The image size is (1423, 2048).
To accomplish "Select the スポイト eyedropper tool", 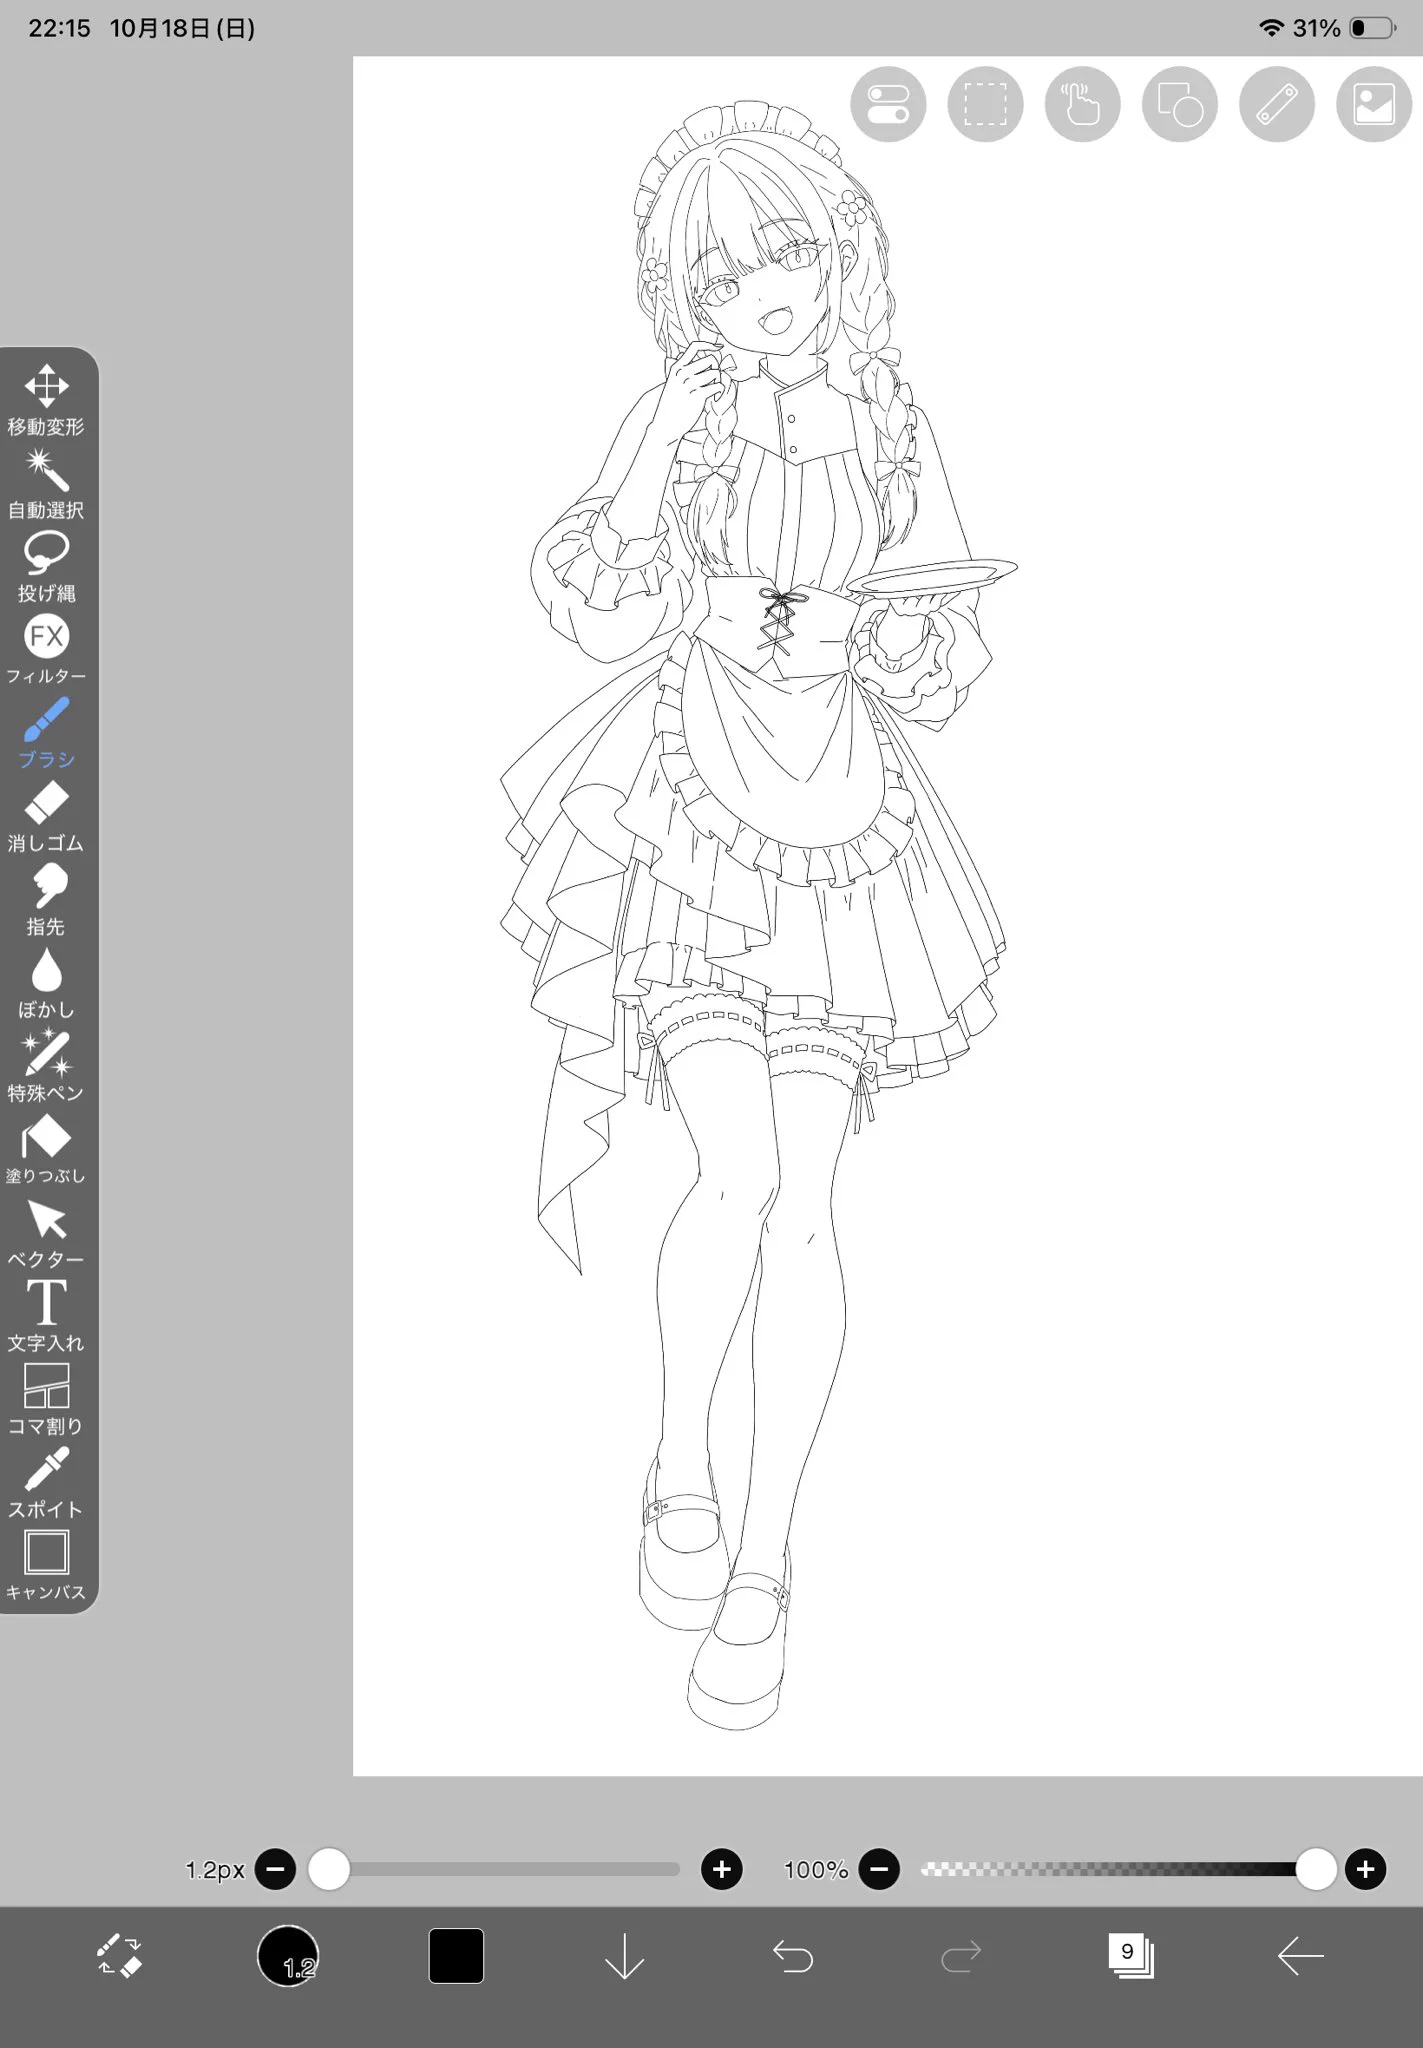I will pyautogui.click(x=46, y=1483).
